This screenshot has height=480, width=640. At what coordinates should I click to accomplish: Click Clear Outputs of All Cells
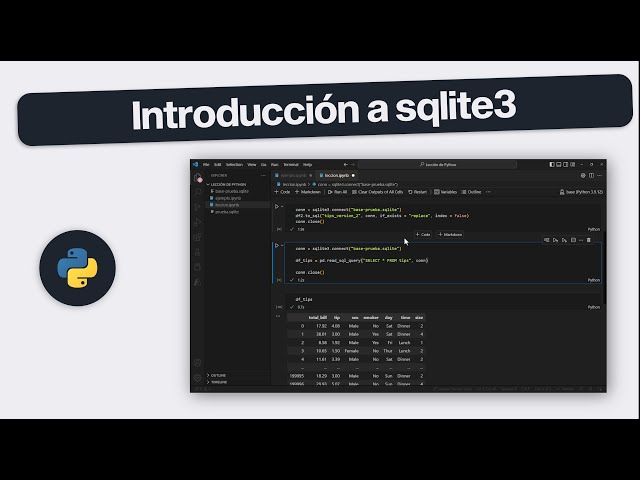pos(378,192)
